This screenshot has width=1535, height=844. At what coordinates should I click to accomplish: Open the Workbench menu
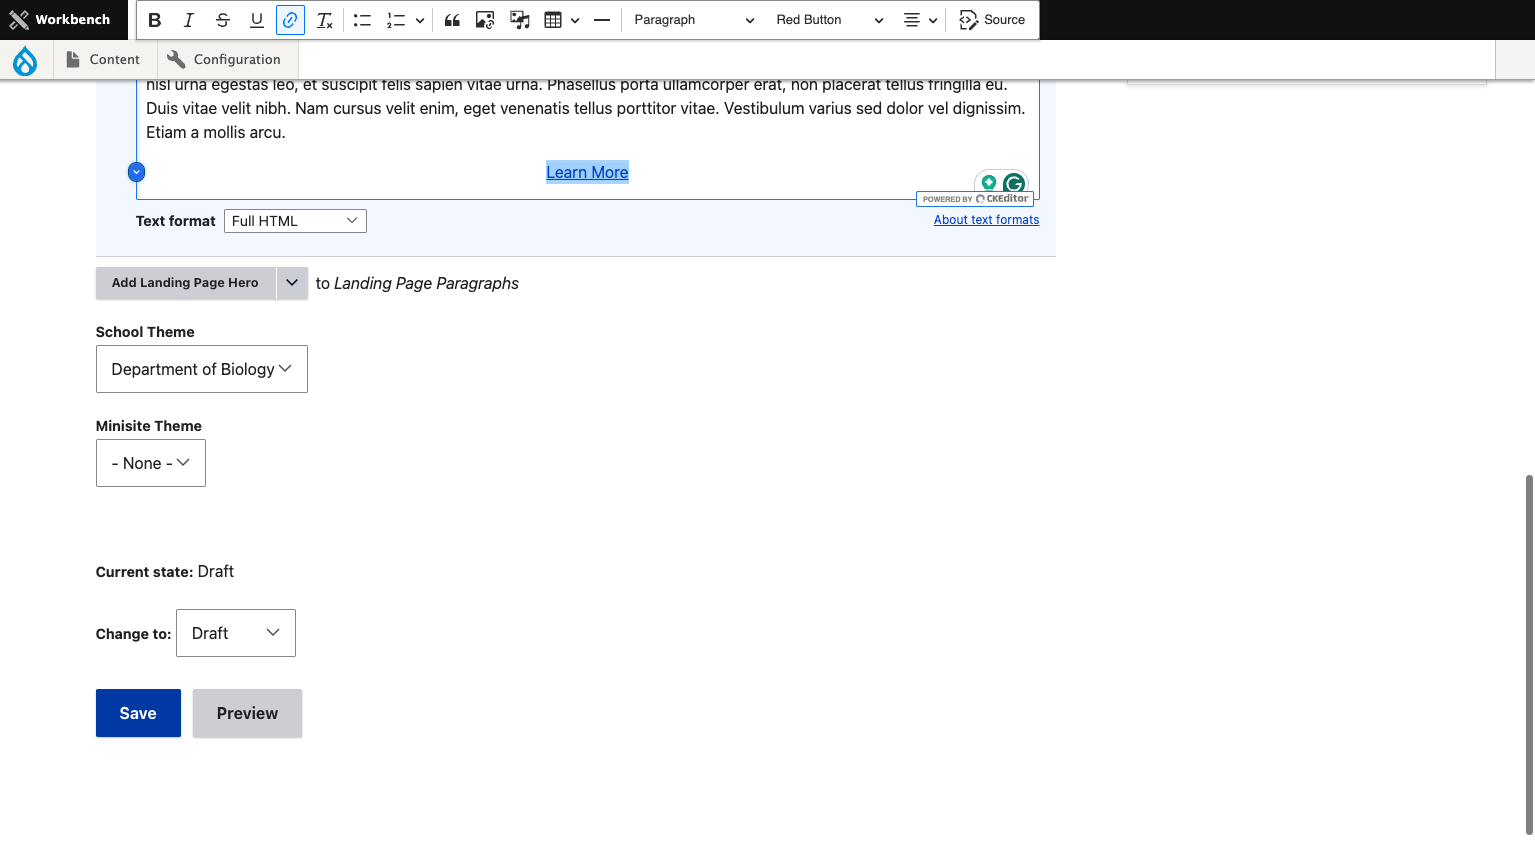click(60, 20)
